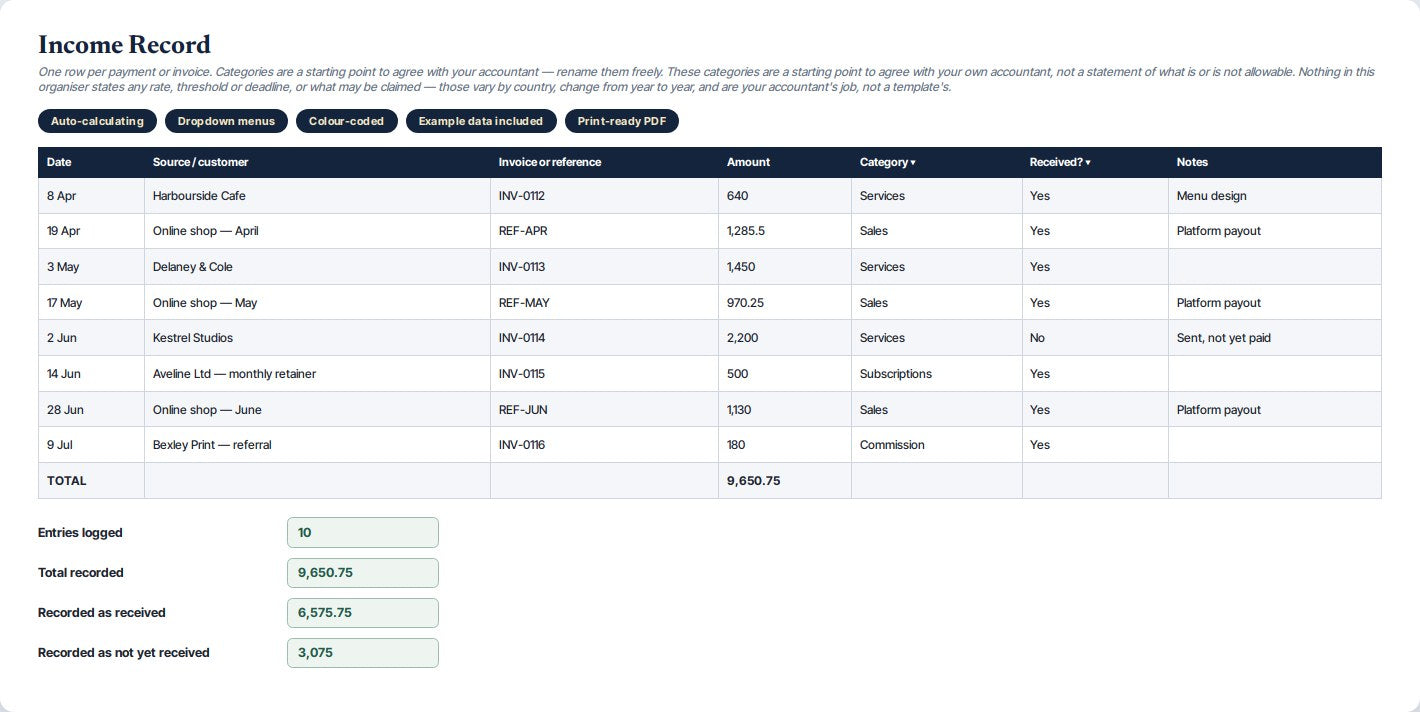The height and width of the screenshot is (712, 1420).
Task: Select the REF-JUN reference cell
Action: pyautogui.click(x=604, y=410)
